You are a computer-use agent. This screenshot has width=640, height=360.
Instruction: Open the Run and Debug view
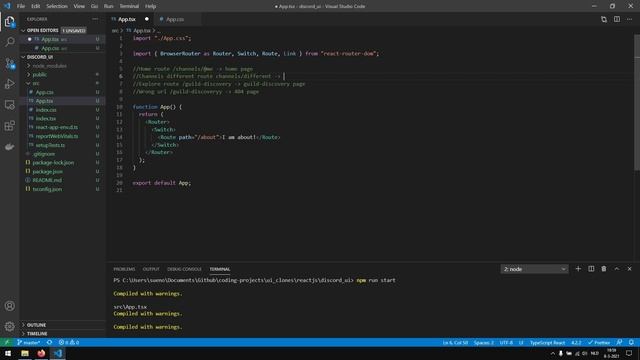(x=9, y=84)
